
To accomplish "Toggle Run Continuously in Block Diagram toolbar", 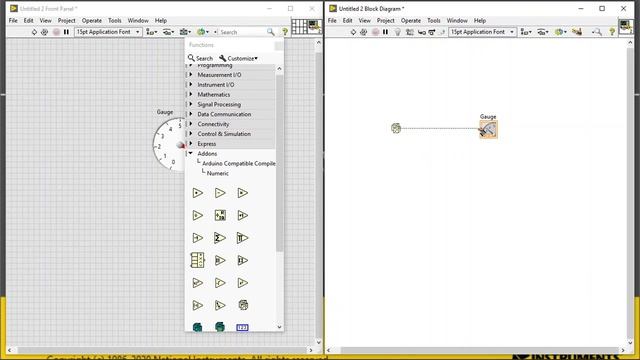I will point(364,32).
